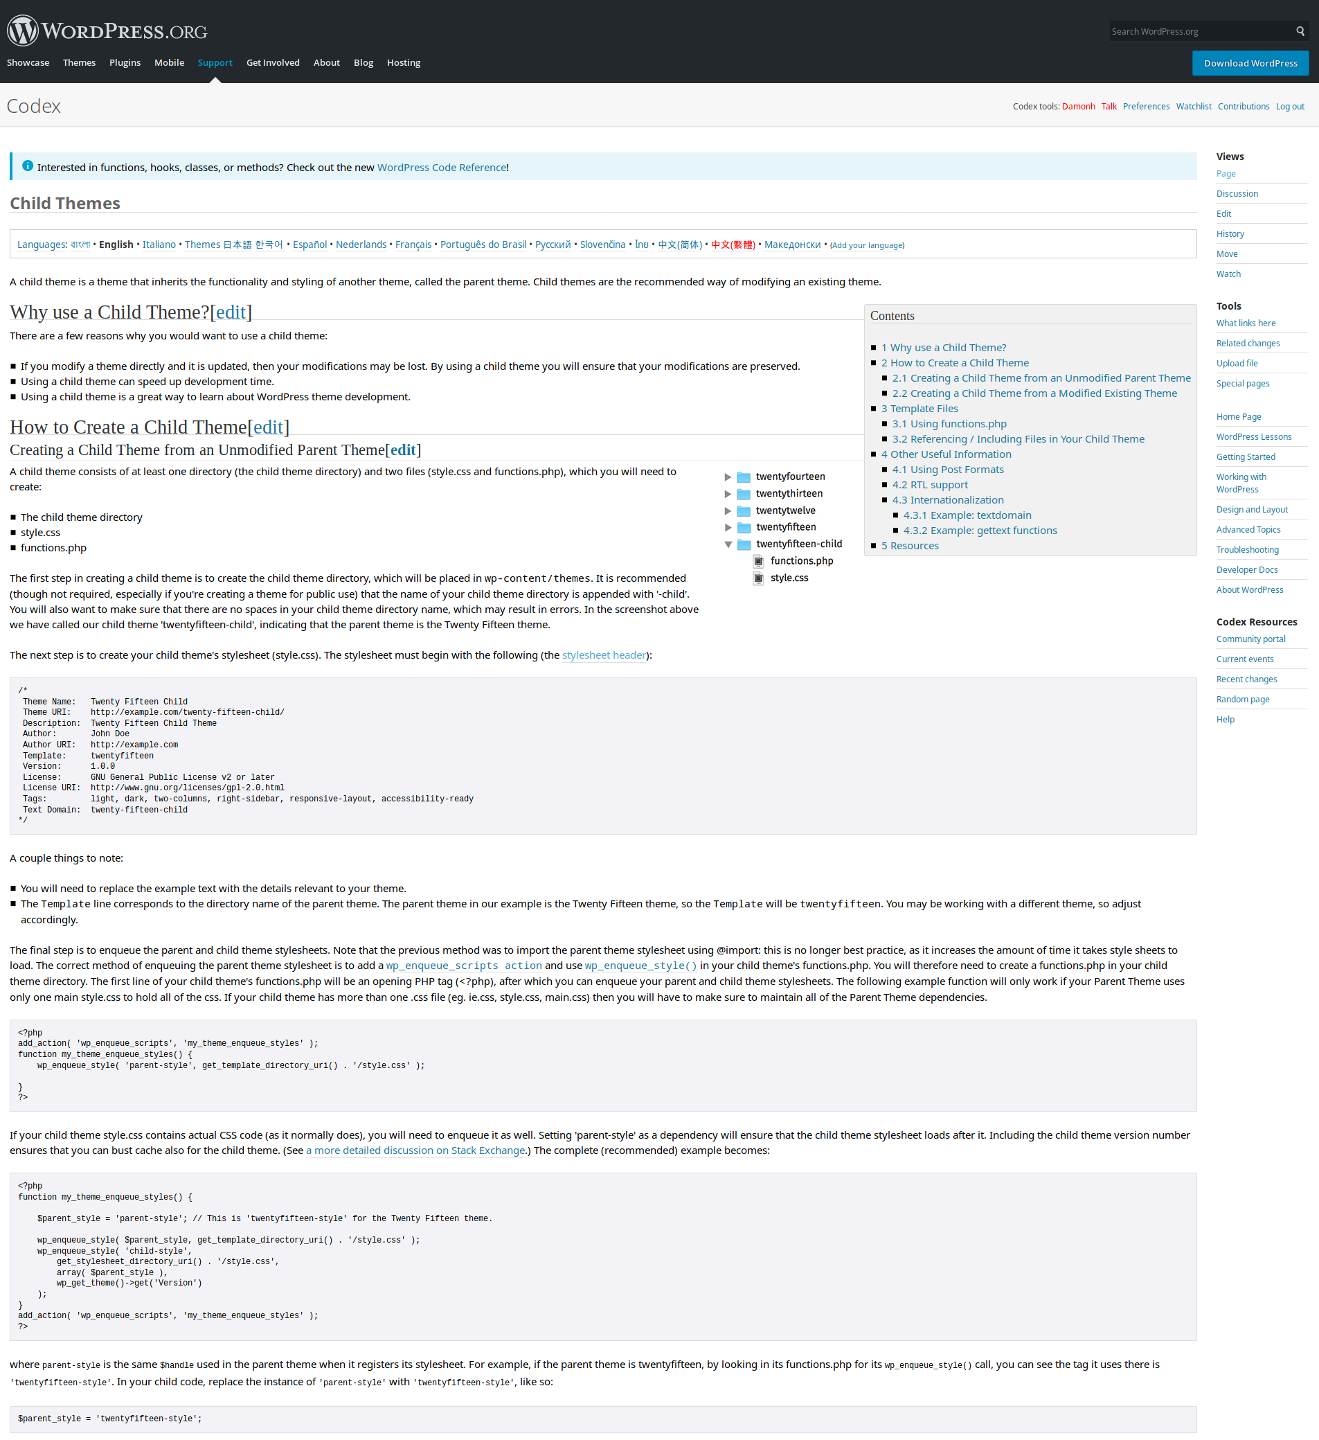Jump to 5 Resources in contents
The height and width of the screenshot is (1440, 1319).
(910, 545)
